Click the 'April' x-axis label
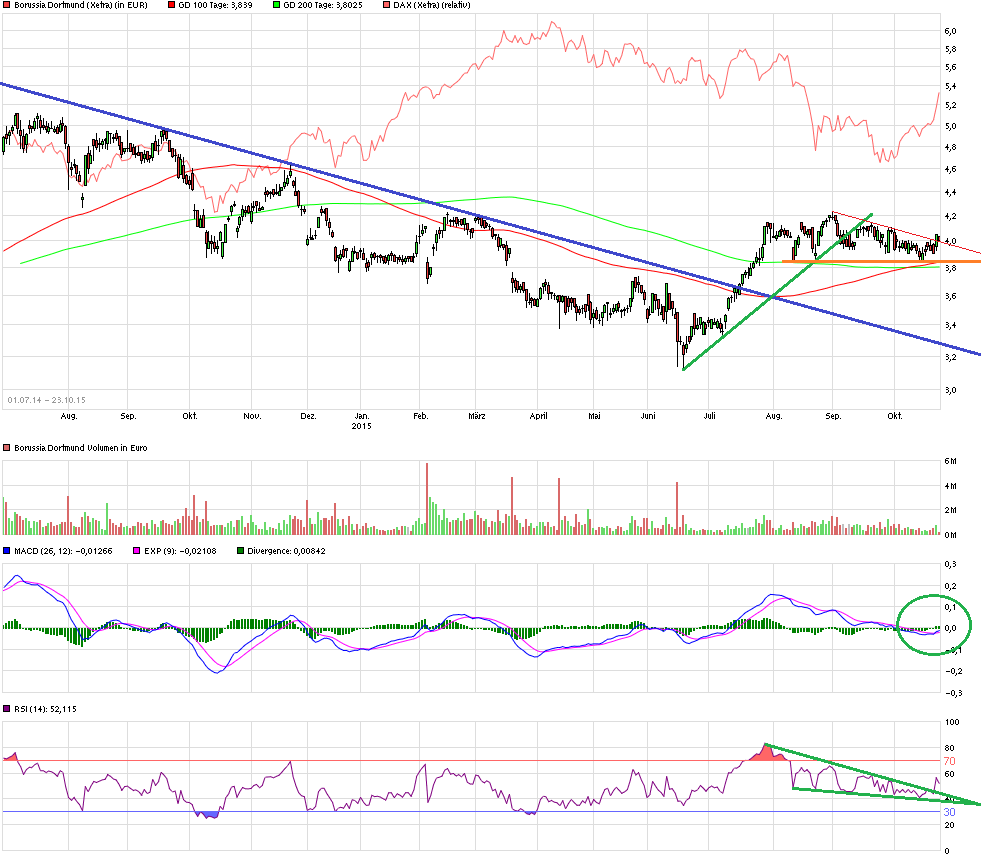The width and height of the screenshot is (981, 861). click(539, 416)
